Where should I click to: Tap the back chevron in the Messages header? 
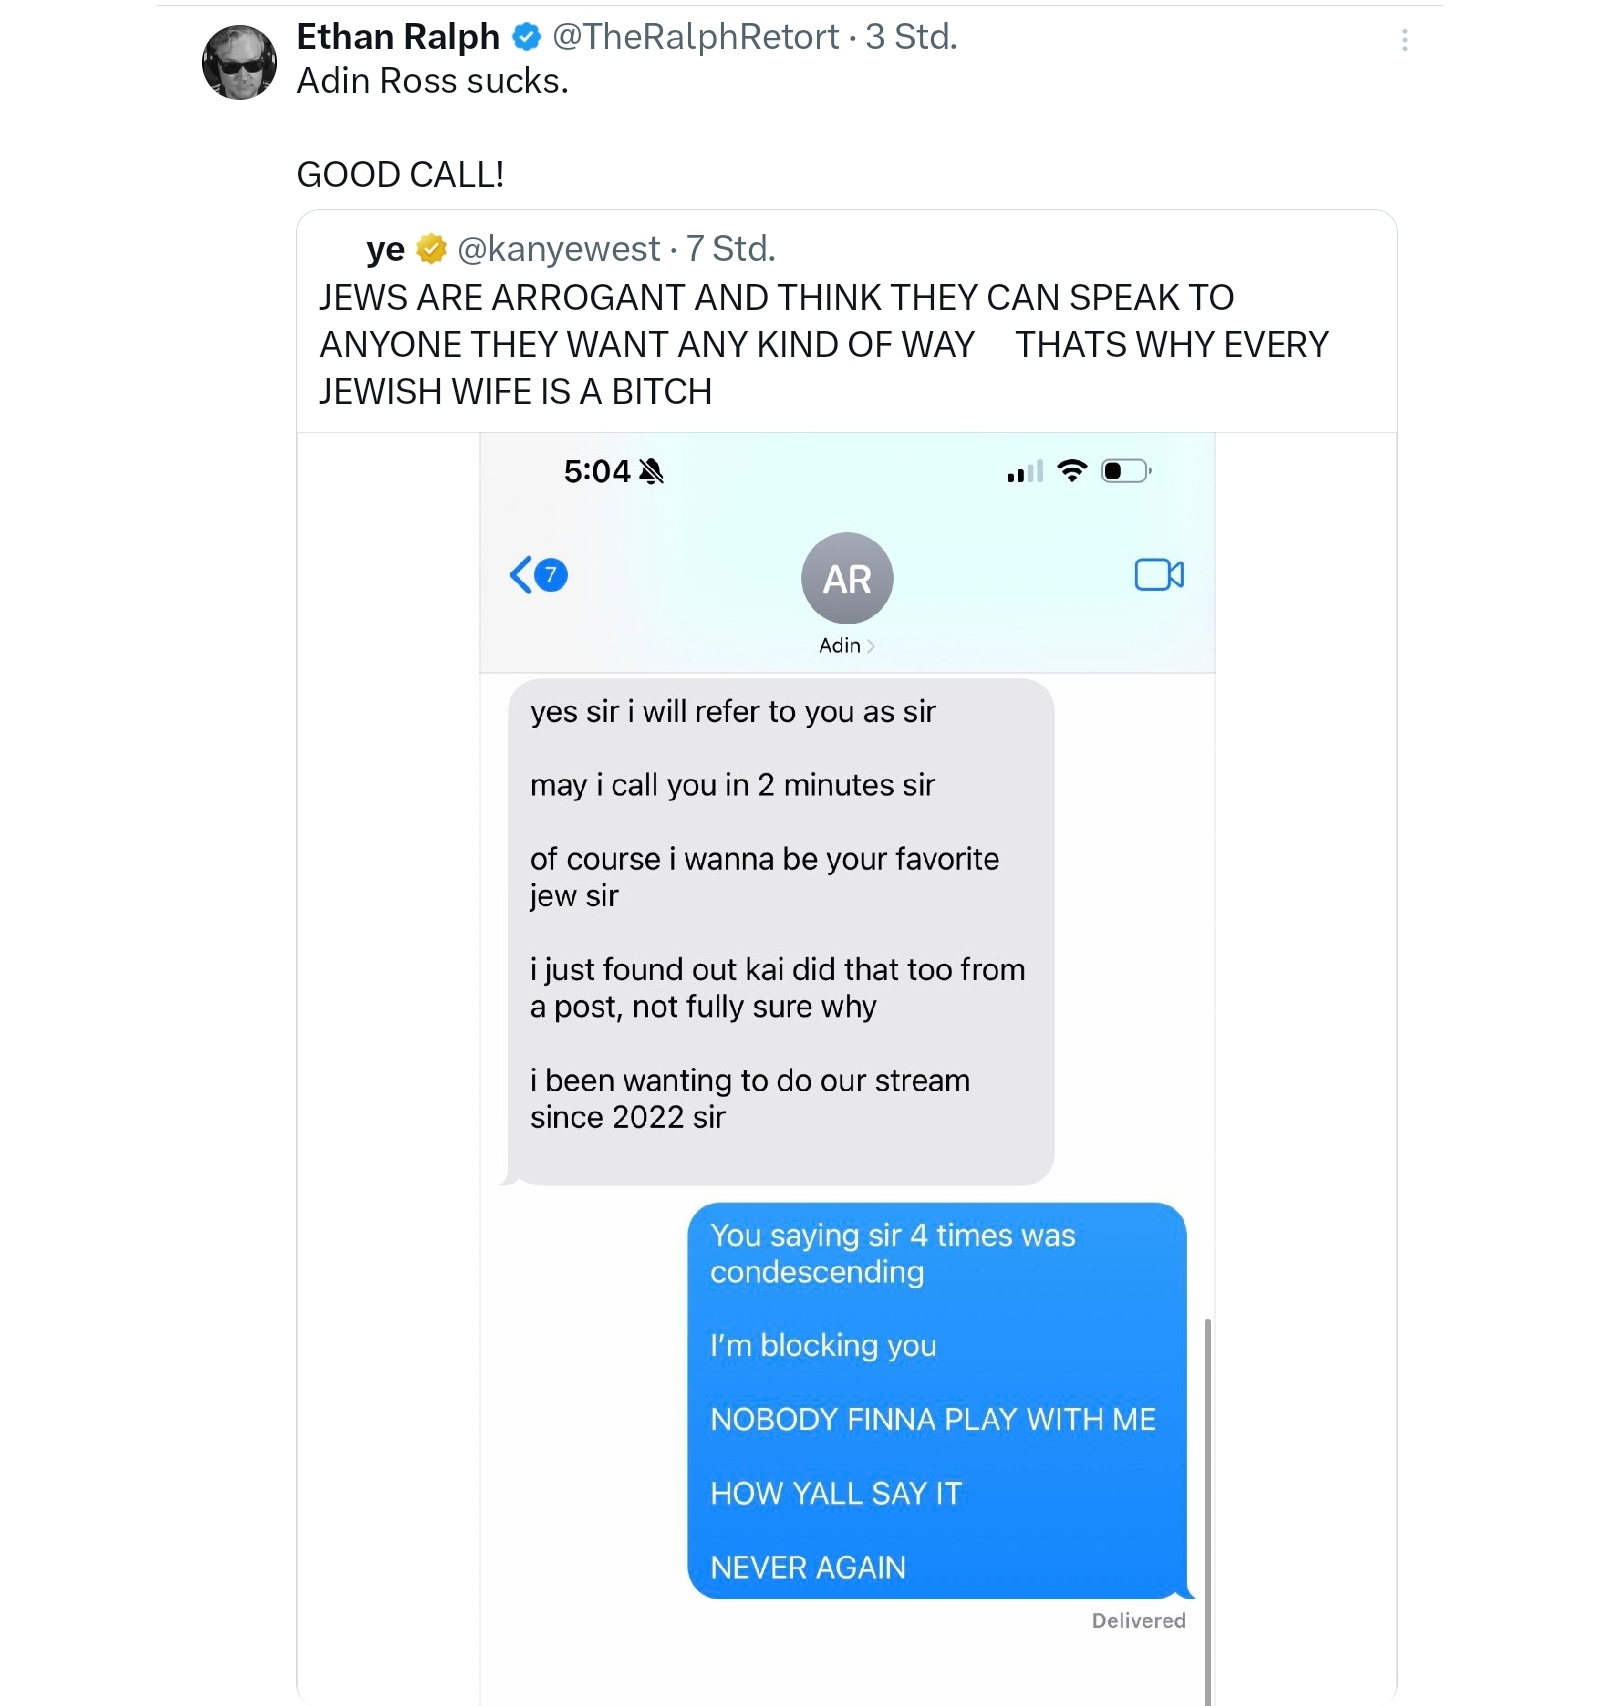tap(521, 575)
